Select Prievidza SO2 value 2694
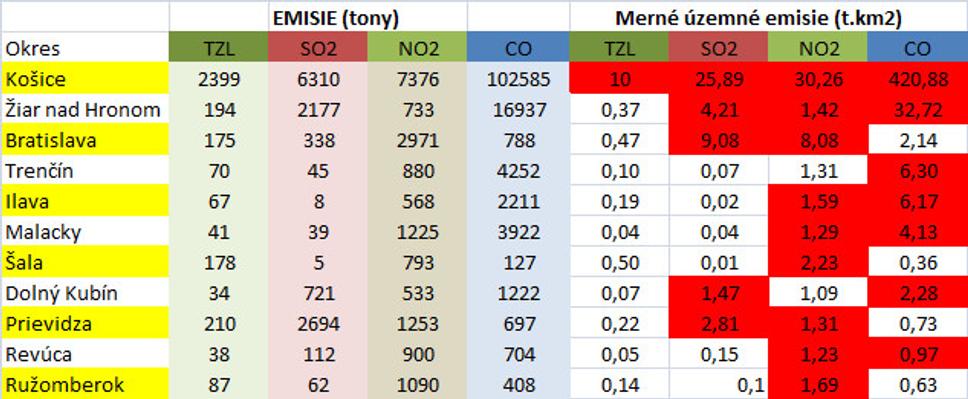This screenshot has height=399, width=968. (x=318, y=323)
